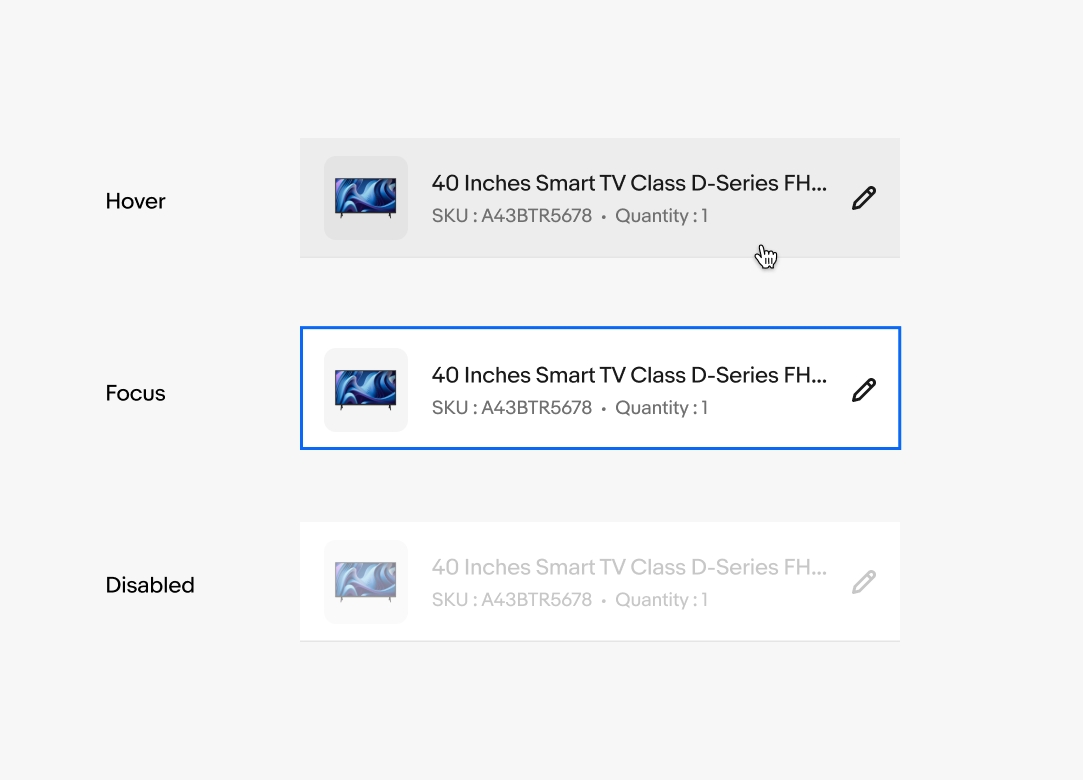1083x780 pixels.
Task: Select the SKU number in the focused row
Action: point(537,408)
